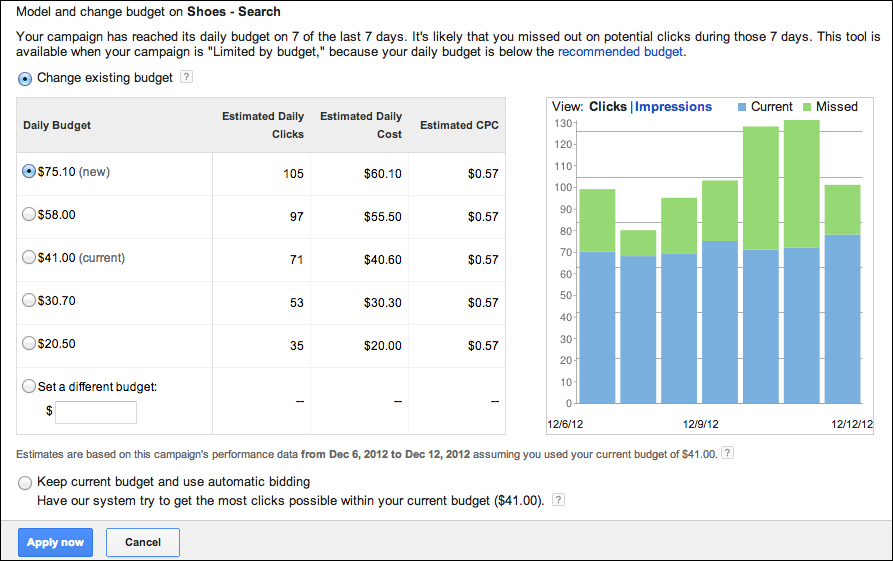
Task: Click the green Missed legend swatch
Action: 806,107
